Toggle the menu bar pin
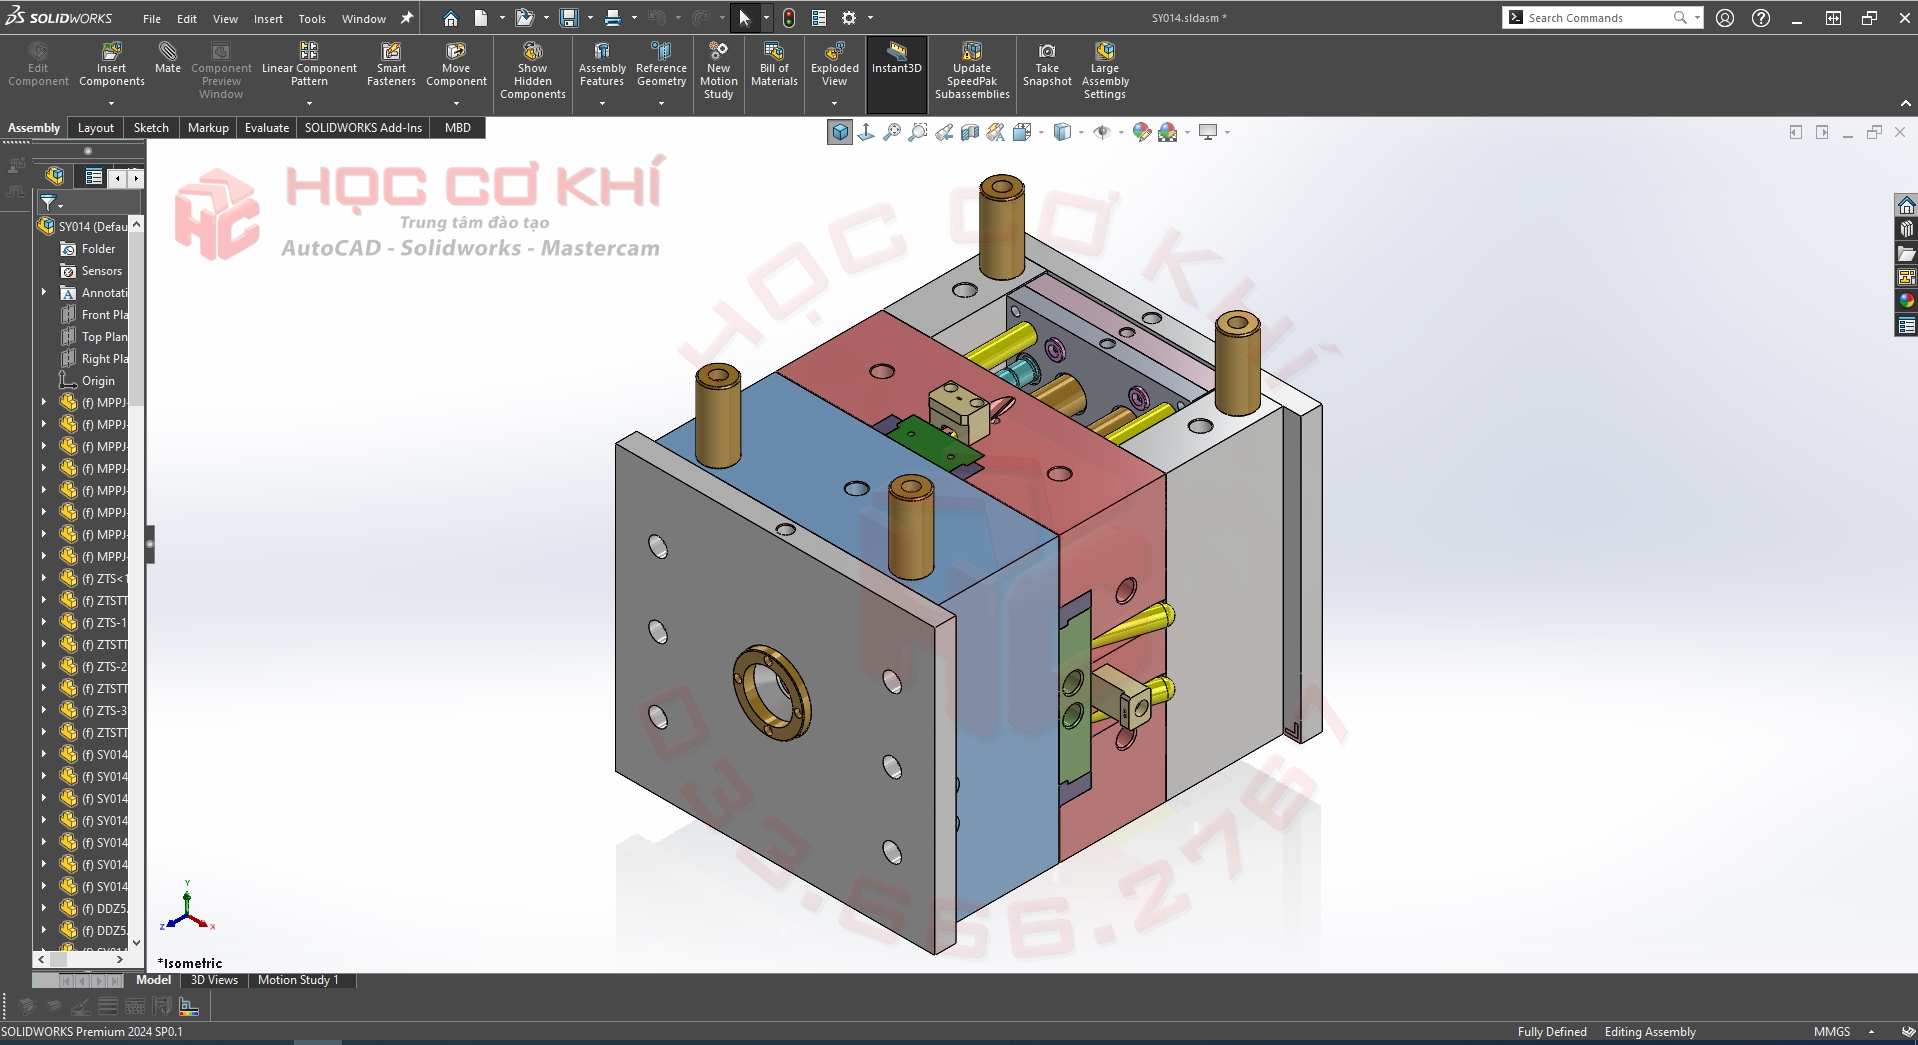Viewport: 1918px width, 1045px height. coord(407,18)
